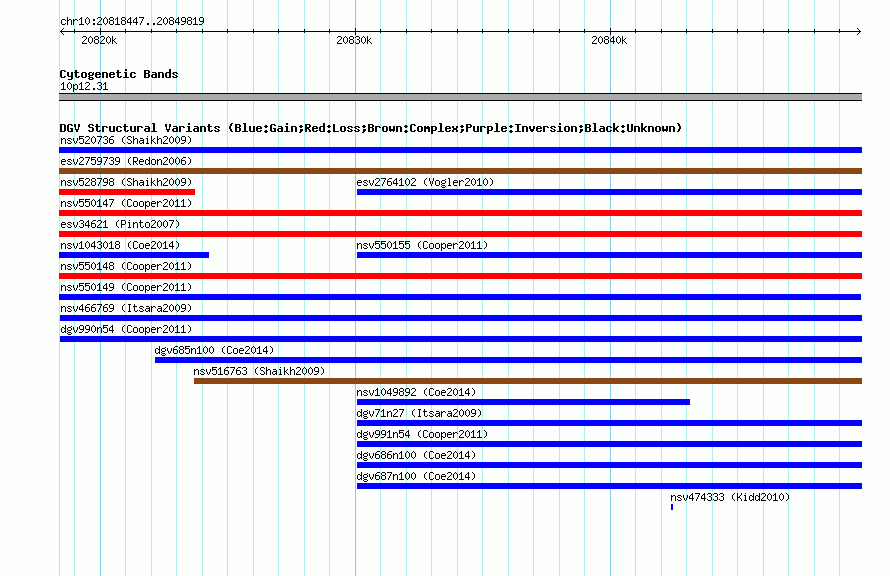Click the blue bar under dgv687n100

609,486
